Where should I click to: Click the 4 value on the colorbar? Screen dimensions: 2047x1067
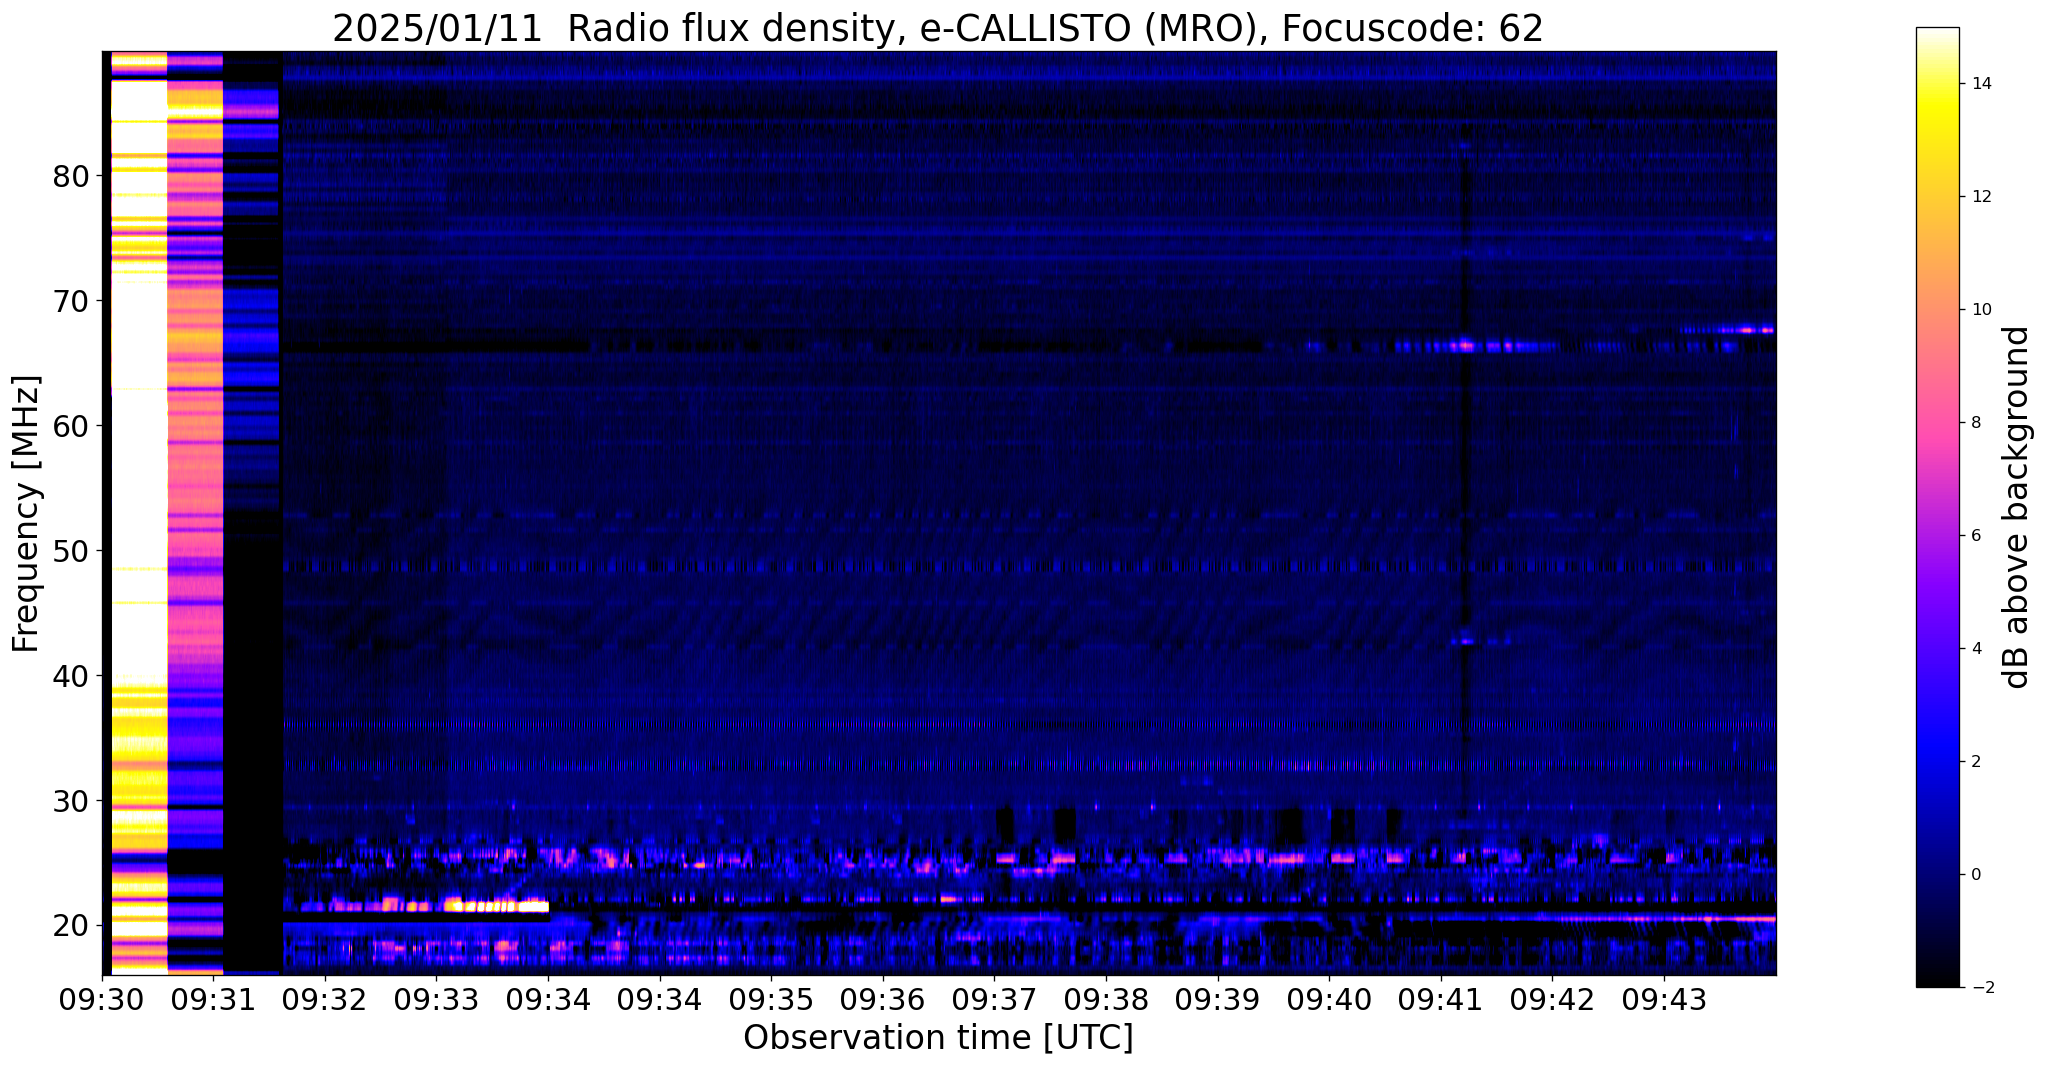pyautogui.click(x=1976, y=649)
